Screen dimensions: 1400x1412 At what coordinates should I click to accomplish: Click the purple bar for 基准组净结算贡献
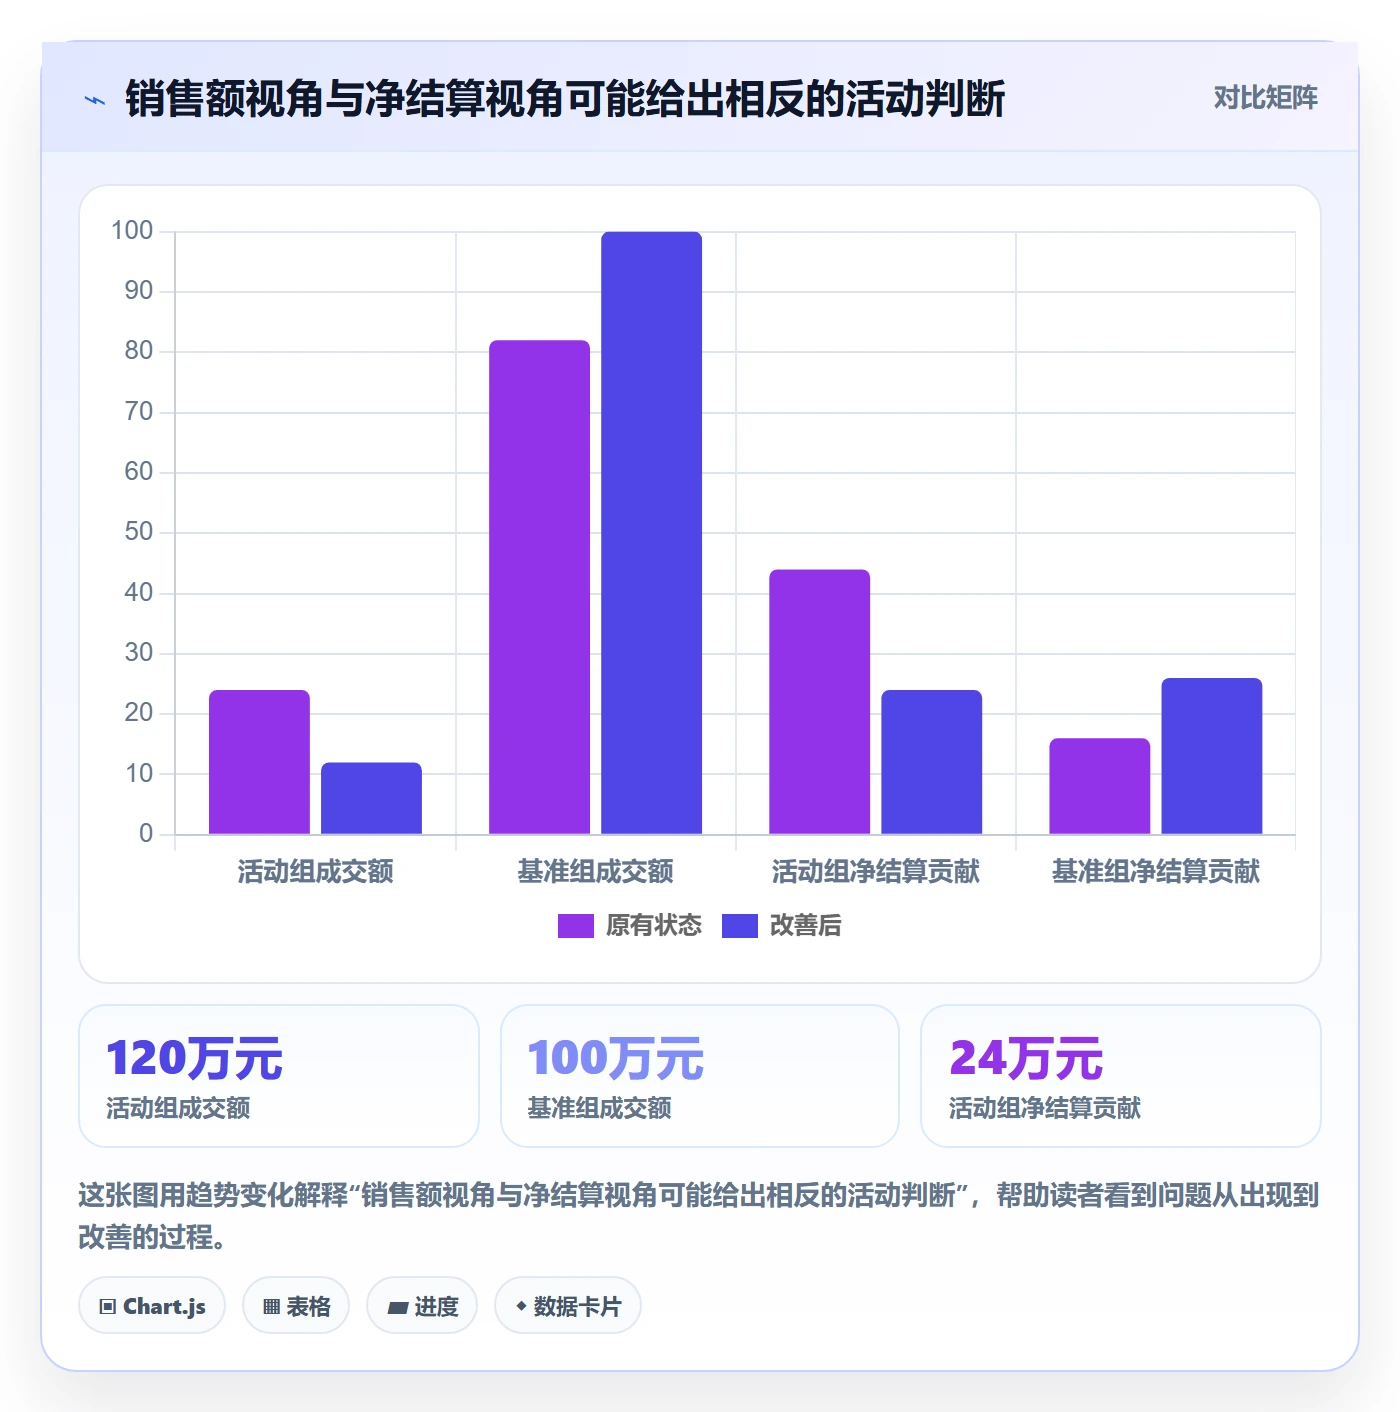click(x=1099, y=786)
